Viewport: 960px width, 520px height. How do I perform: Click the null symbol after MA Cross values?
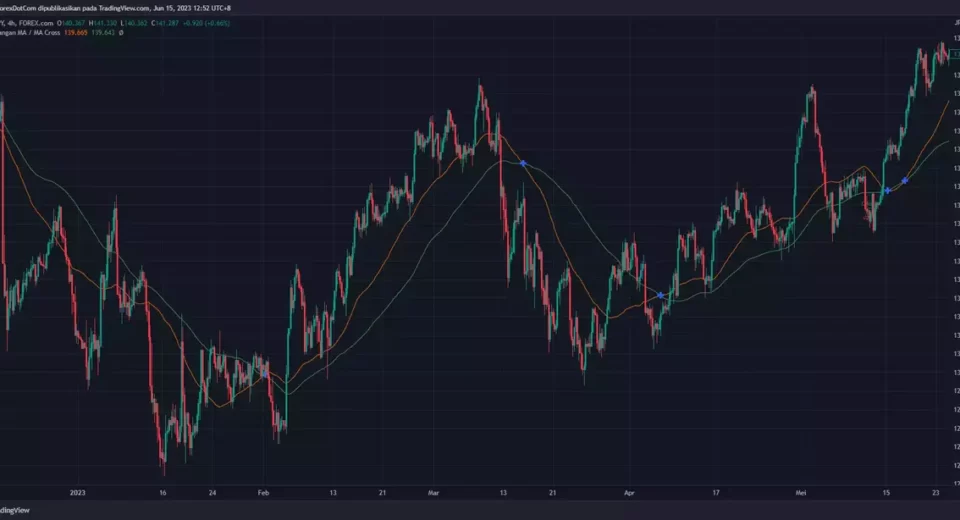(x=121, y=32)
